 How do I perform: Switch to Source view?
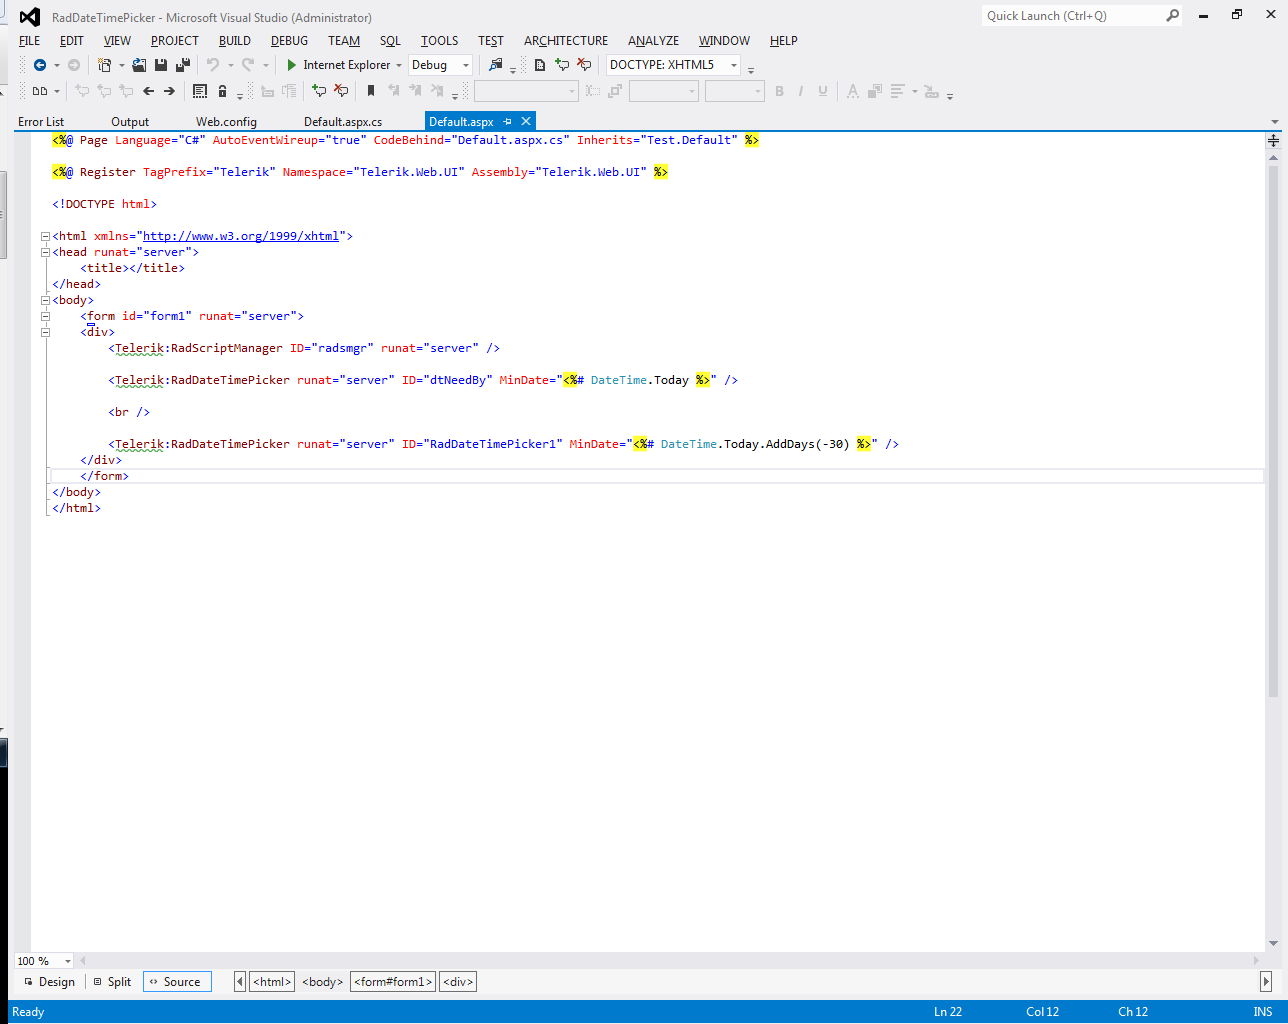(x=177, y=982)
